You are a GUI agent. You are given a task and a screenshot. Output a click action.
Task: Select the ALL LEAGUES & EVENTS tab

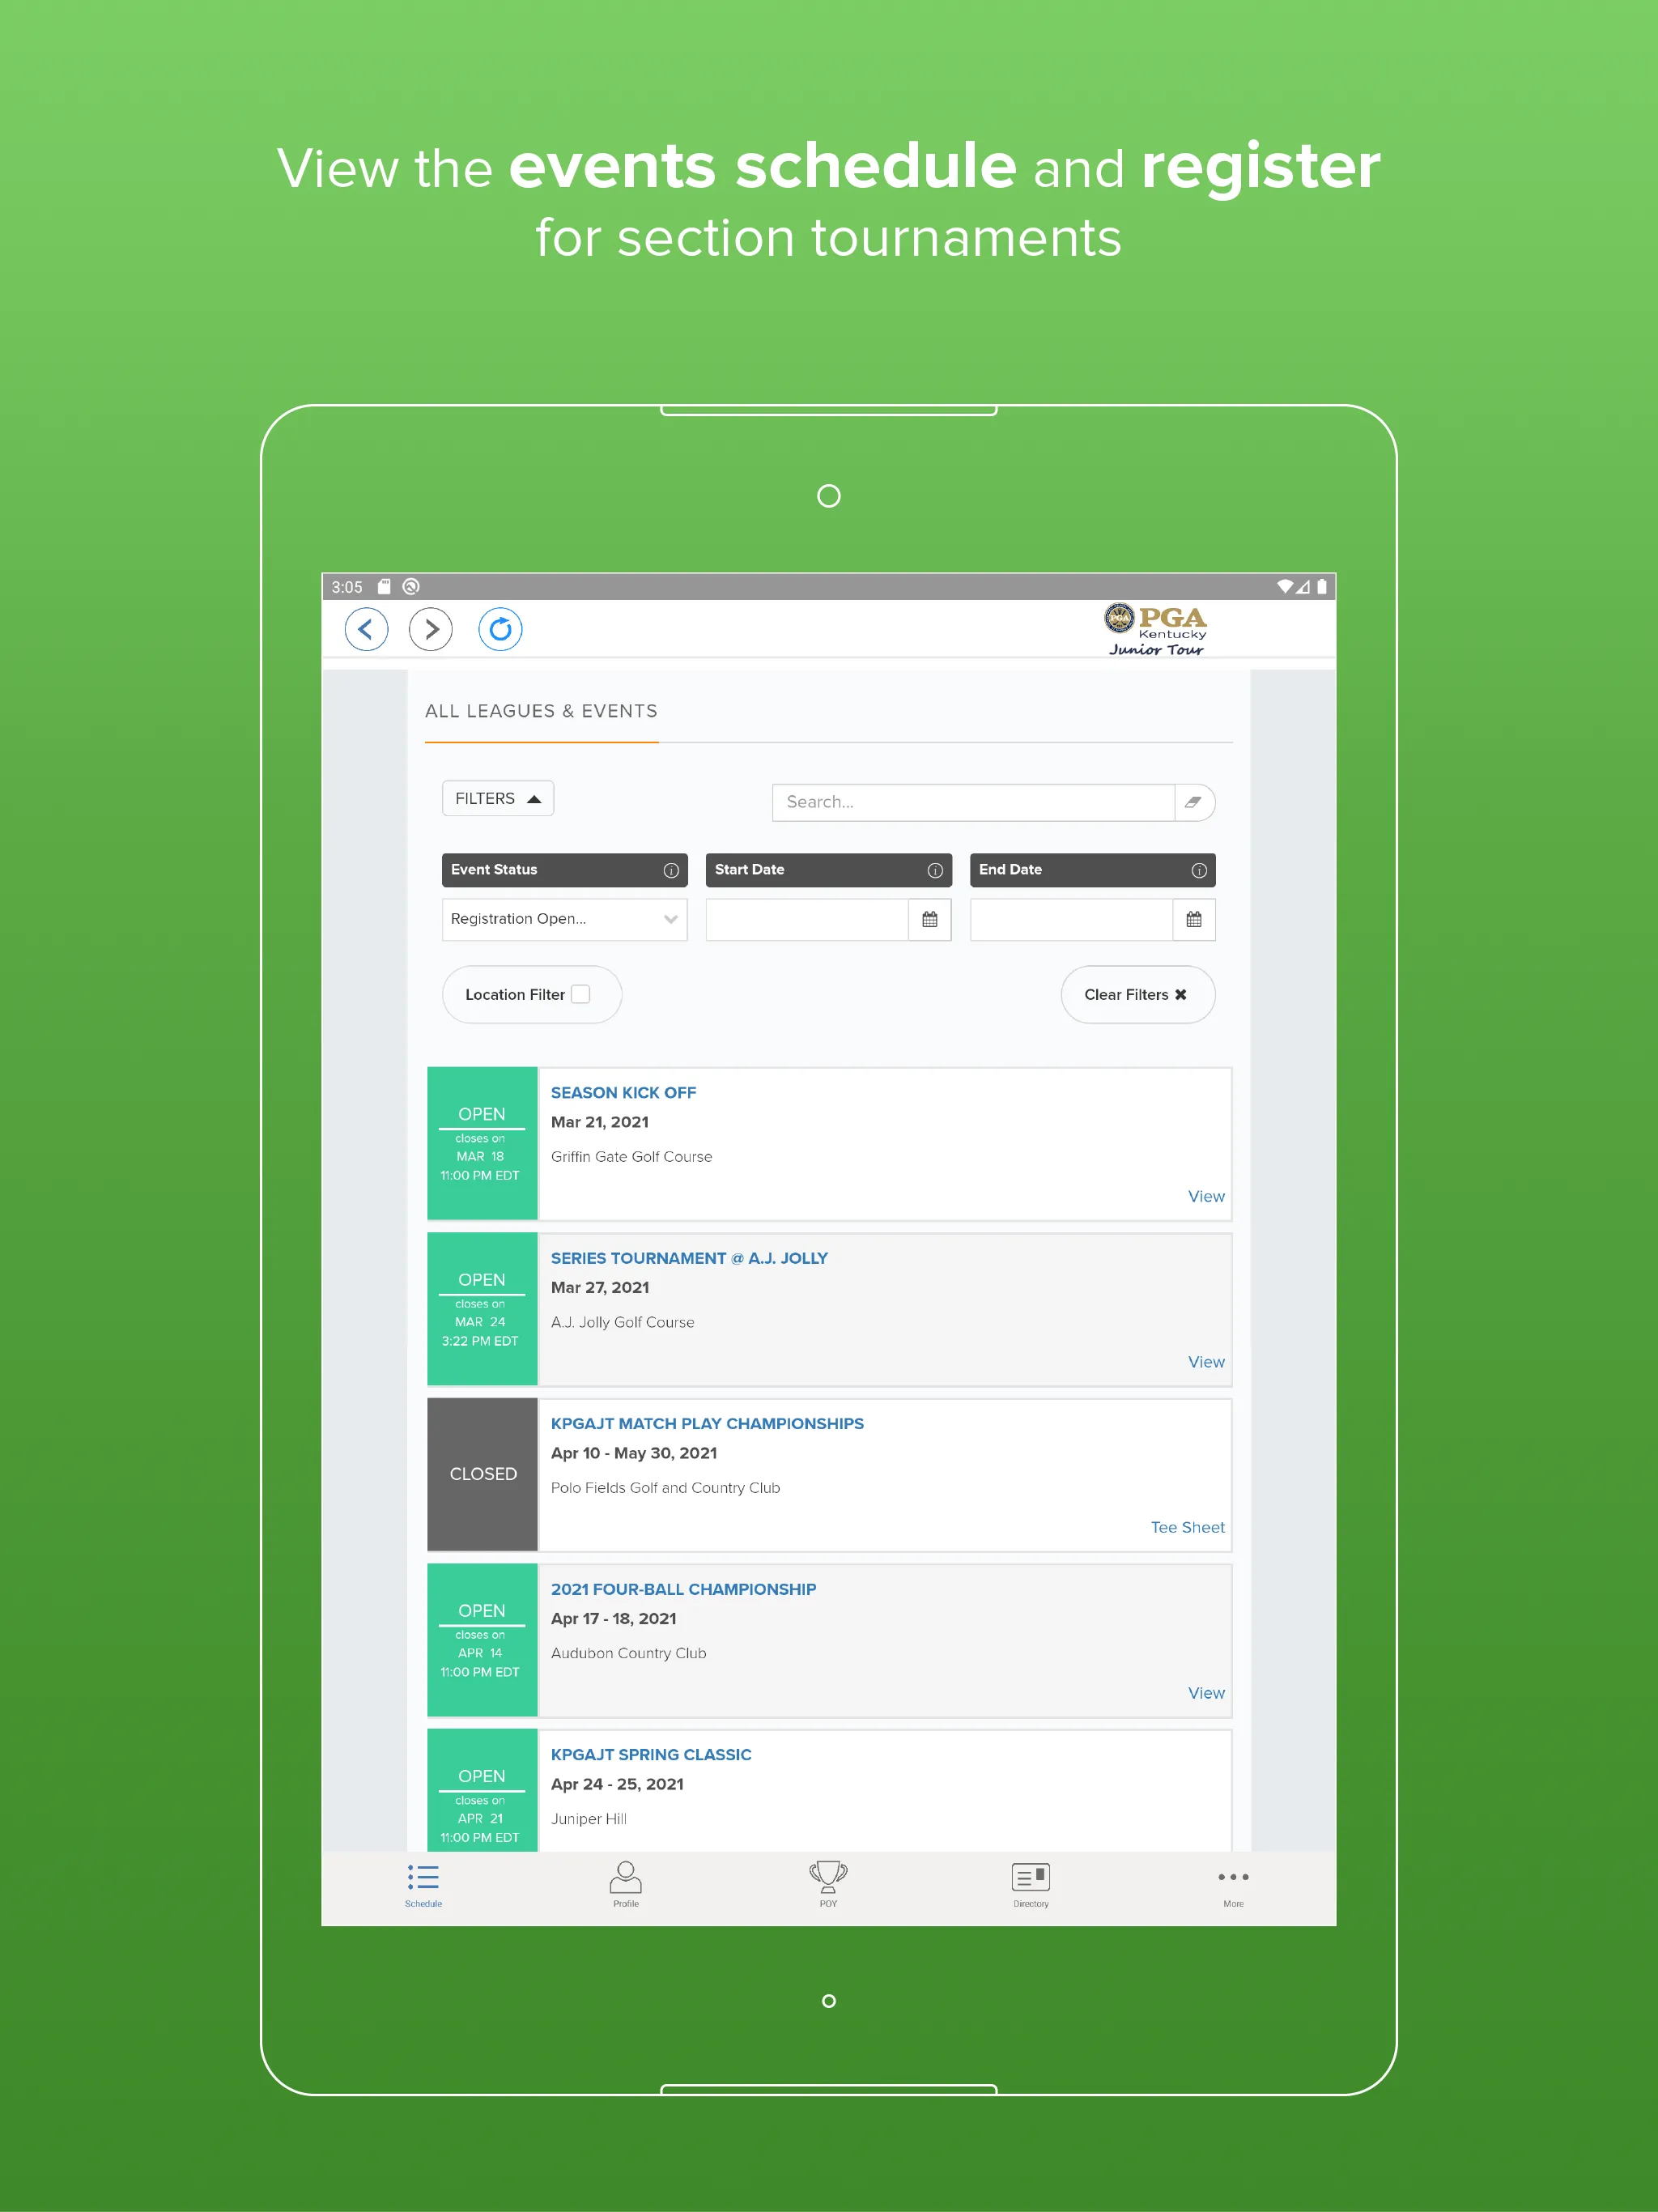click(543, 713)
